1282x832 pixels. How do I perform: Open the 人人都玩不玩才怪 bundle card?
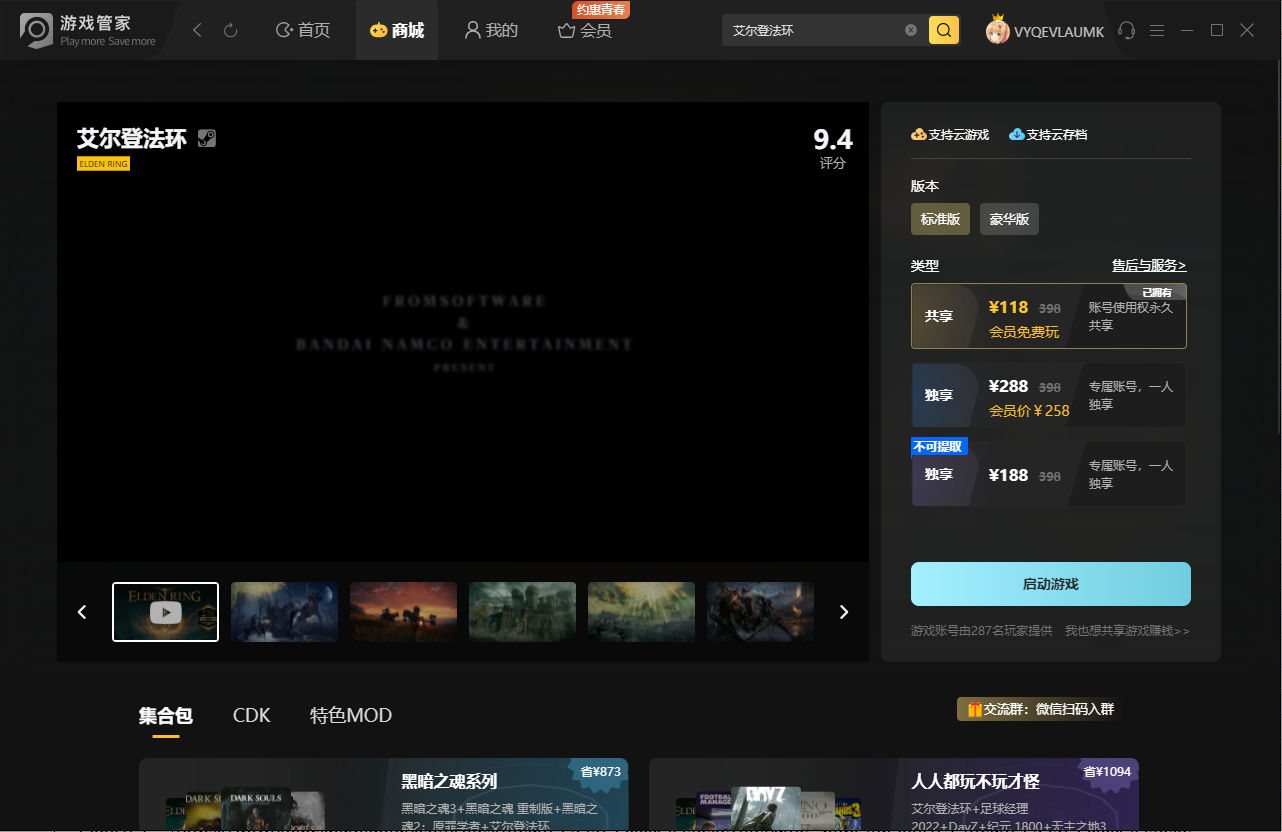click(894, 794)
